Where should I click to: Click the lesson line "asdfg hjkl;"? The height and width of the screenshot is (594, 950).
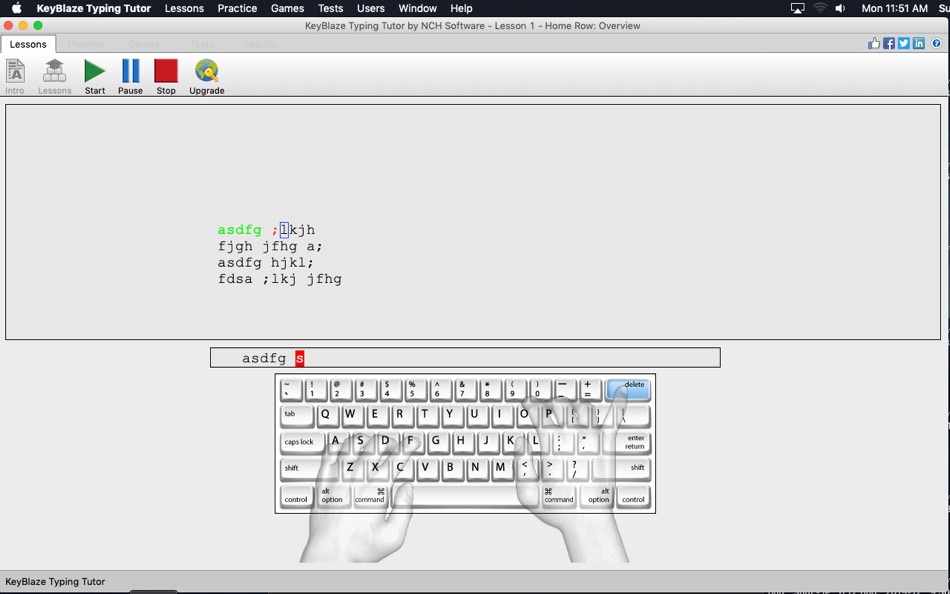266,263
